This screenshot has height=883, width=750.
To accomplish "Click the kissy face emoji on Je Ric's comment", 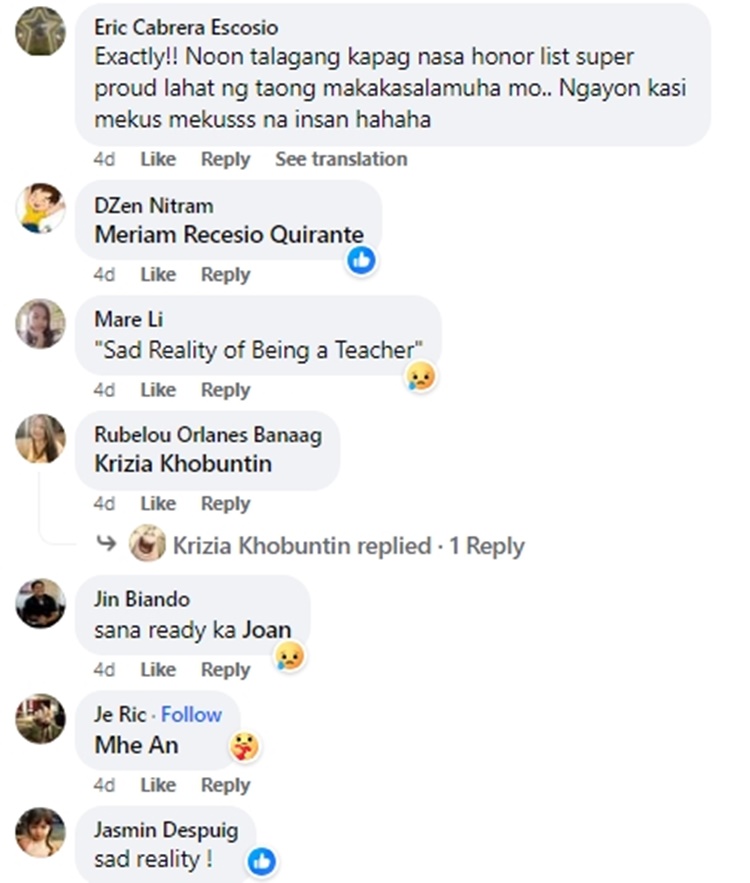I will (249, 744).
